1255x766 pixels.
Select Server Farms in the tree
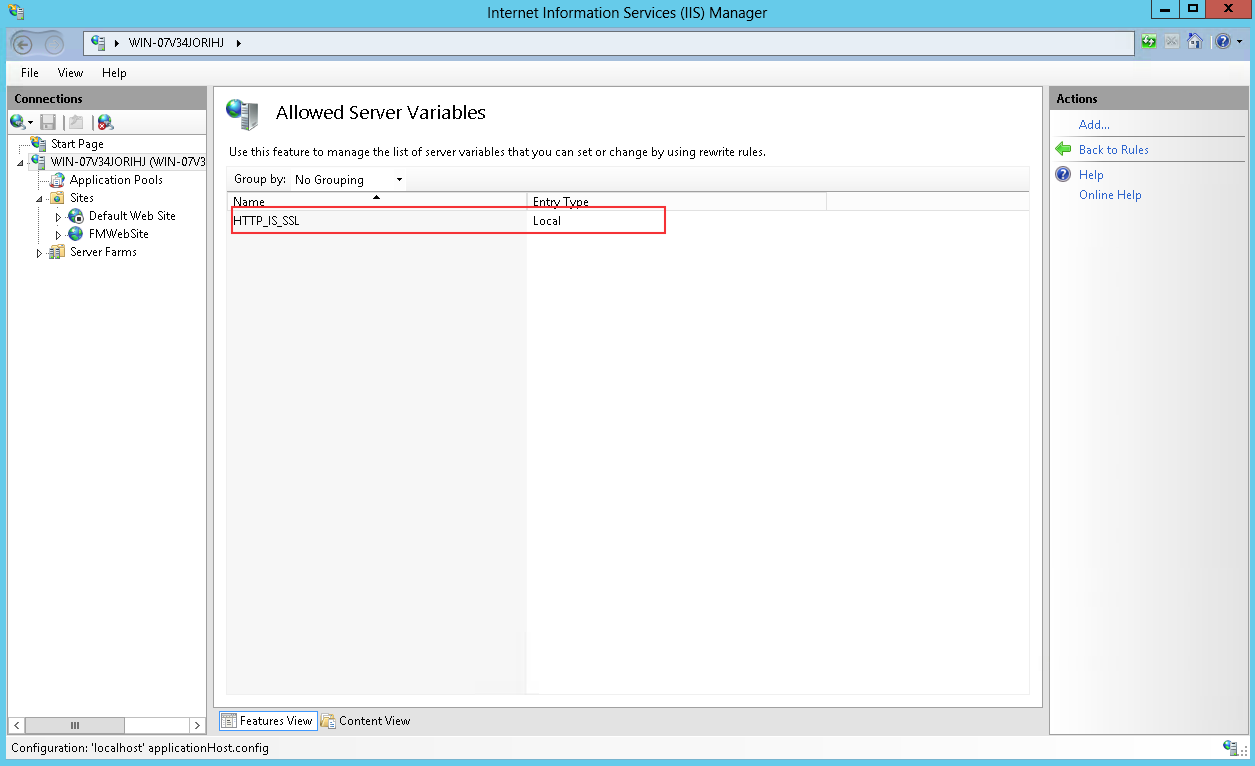[103, 252]
